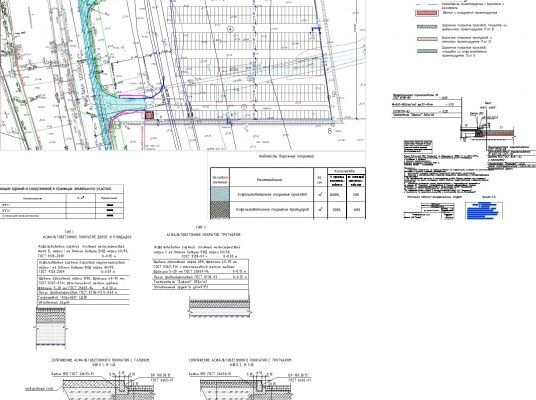
Task: Pick the light-blue symbol cell in pavement table
Action: coord(220,194)
